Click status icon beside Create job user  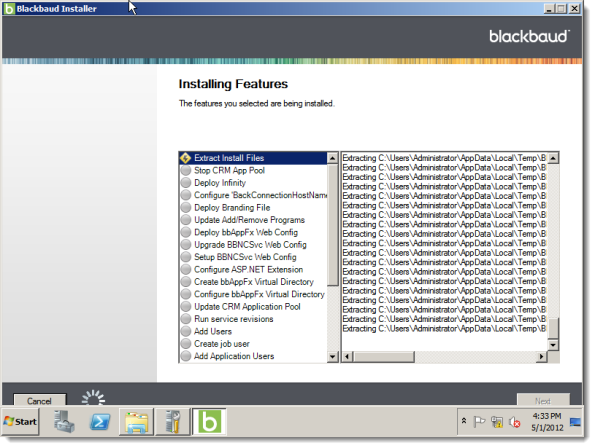pyautogui.click(x=186, y=344)
